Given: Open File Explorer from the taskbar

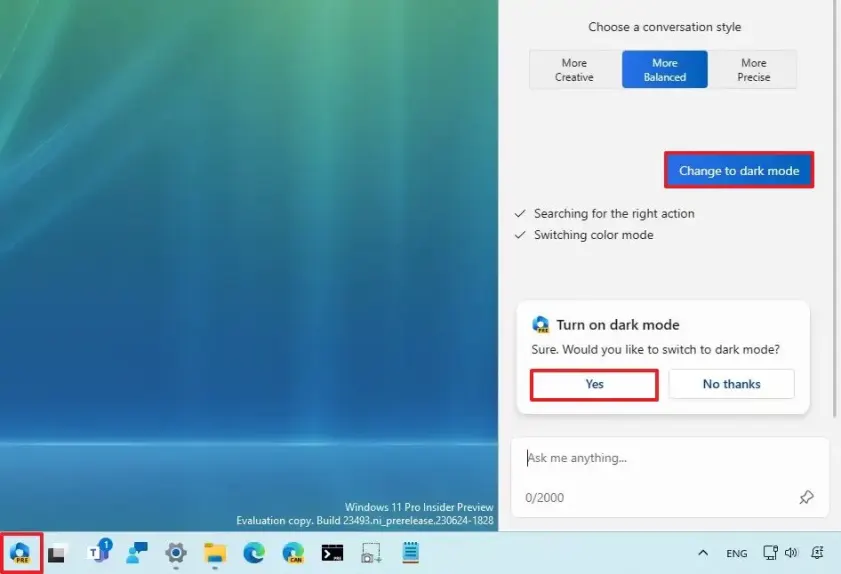Looking at the screenshot, I should pyautogui.click(x=215, y=553).
